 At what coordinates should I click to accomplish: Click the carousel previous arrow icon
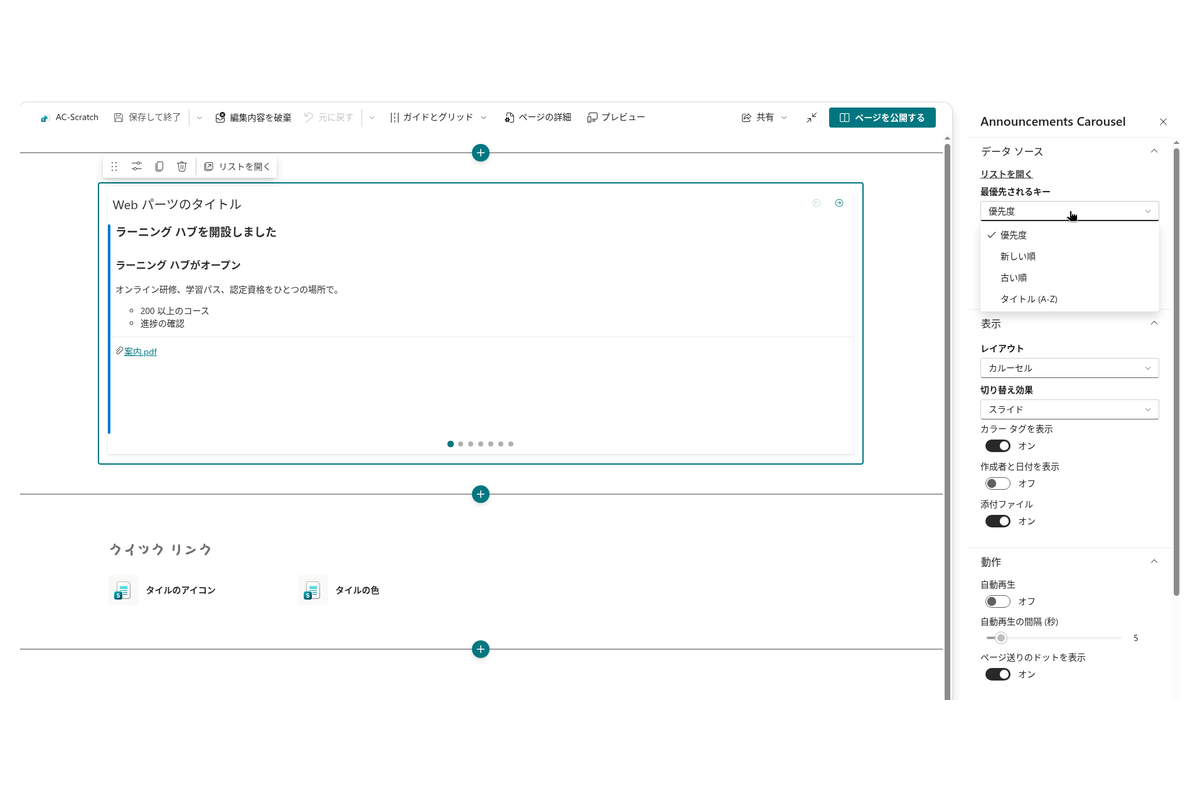pyautogui.click(x=816, y=203)
